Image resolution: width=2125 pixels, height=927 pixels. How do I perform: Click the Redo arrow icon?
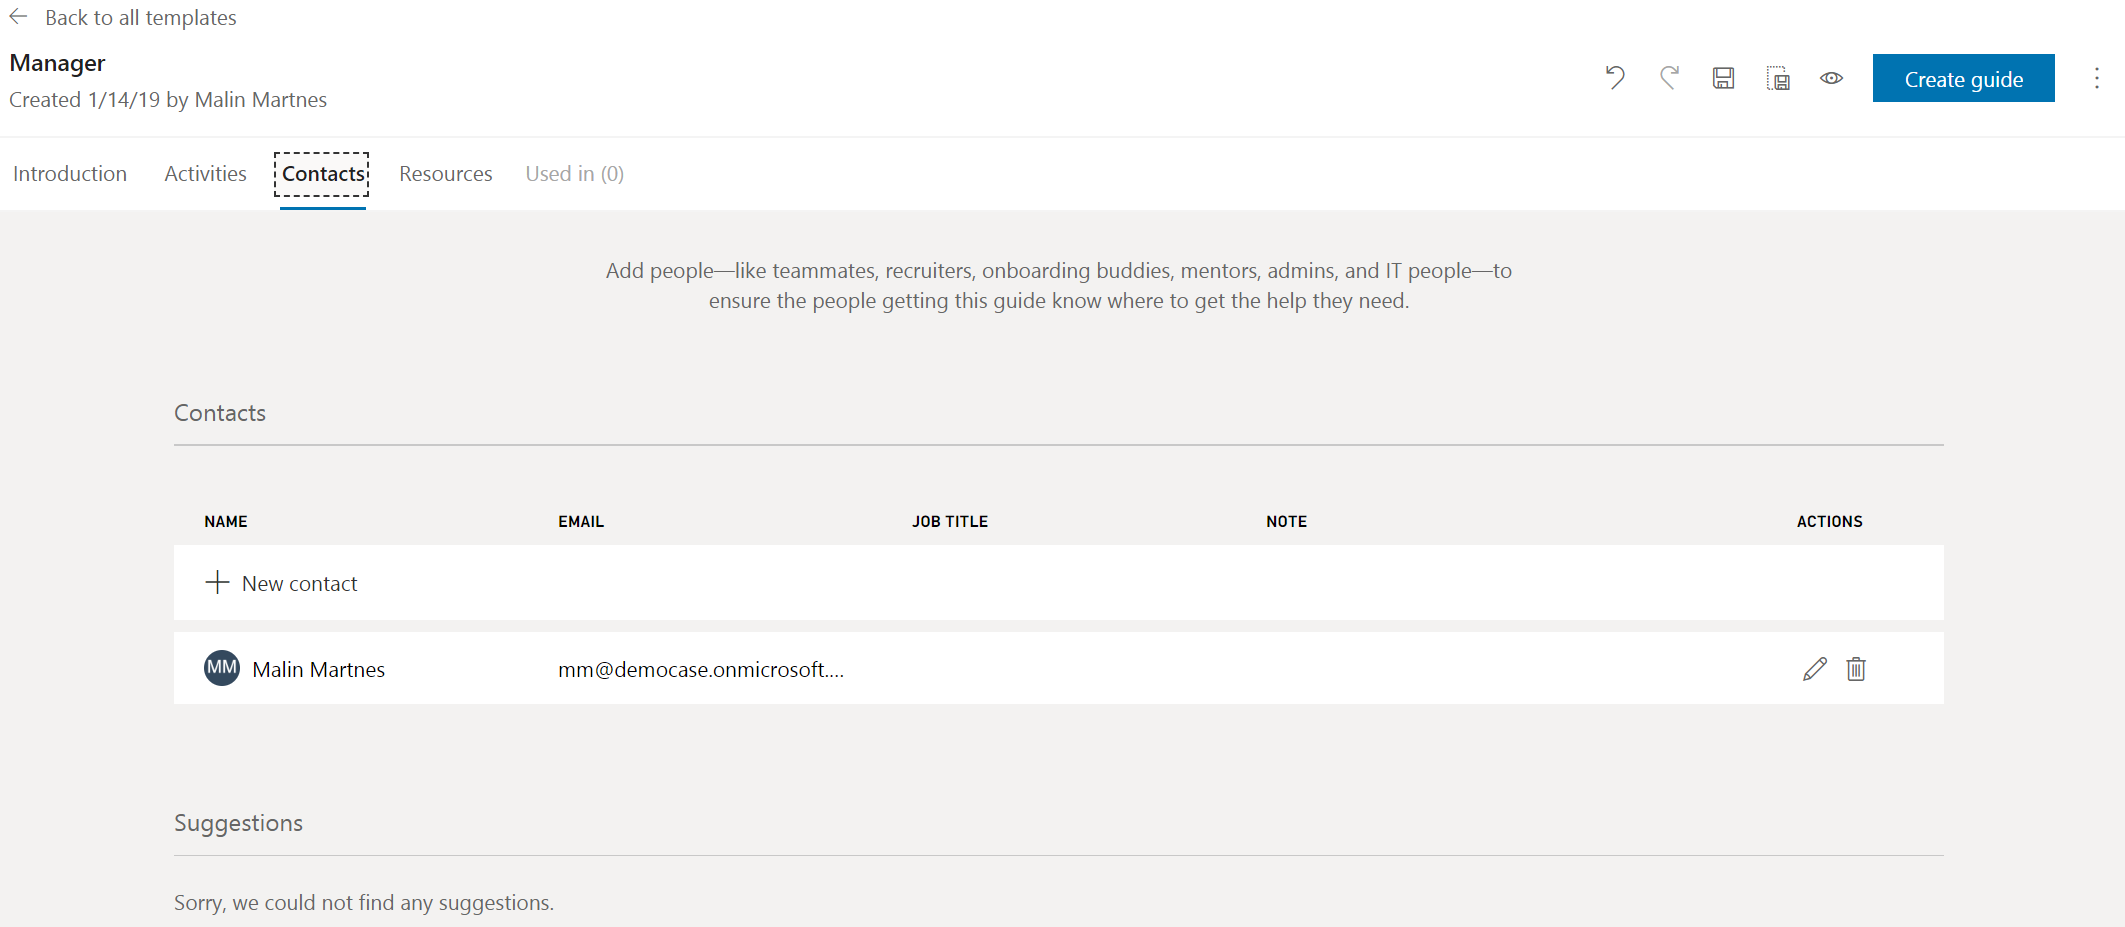(1669, 78)
